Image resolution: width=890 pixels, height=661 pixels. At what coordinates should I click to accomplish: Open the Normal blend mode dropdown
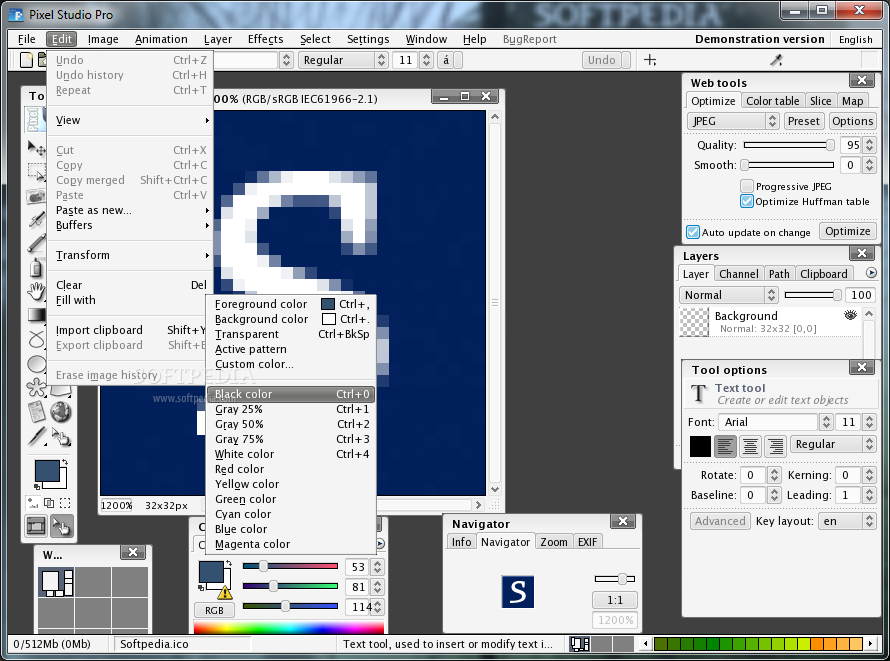click(x=728, y=295)
